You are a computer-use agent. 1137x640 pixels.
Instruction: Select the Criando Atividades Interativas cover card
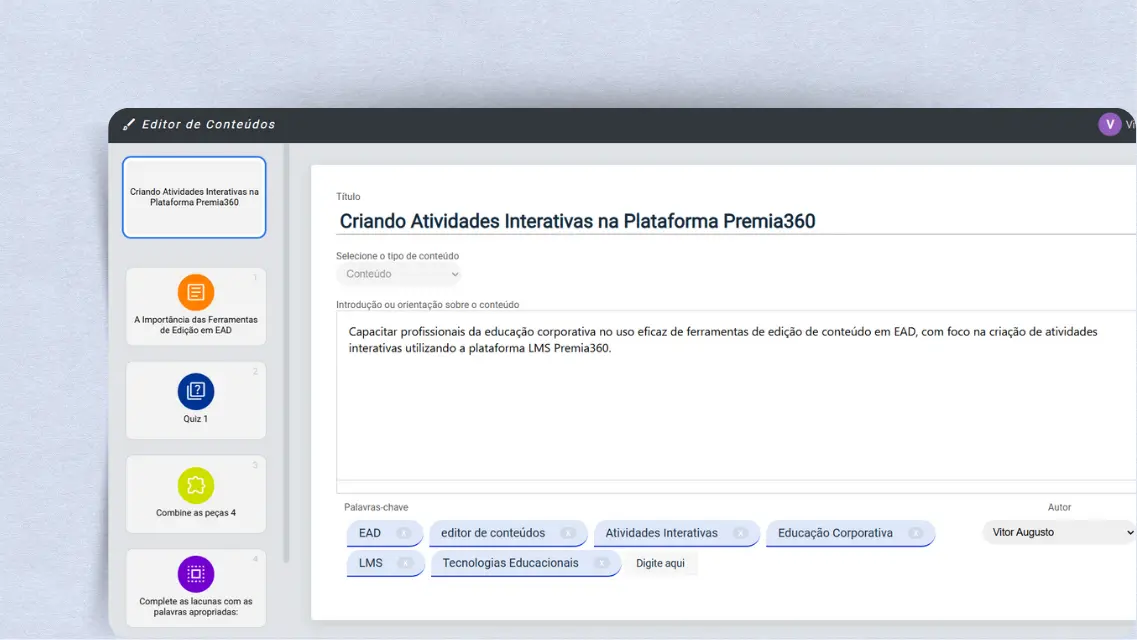194,197
